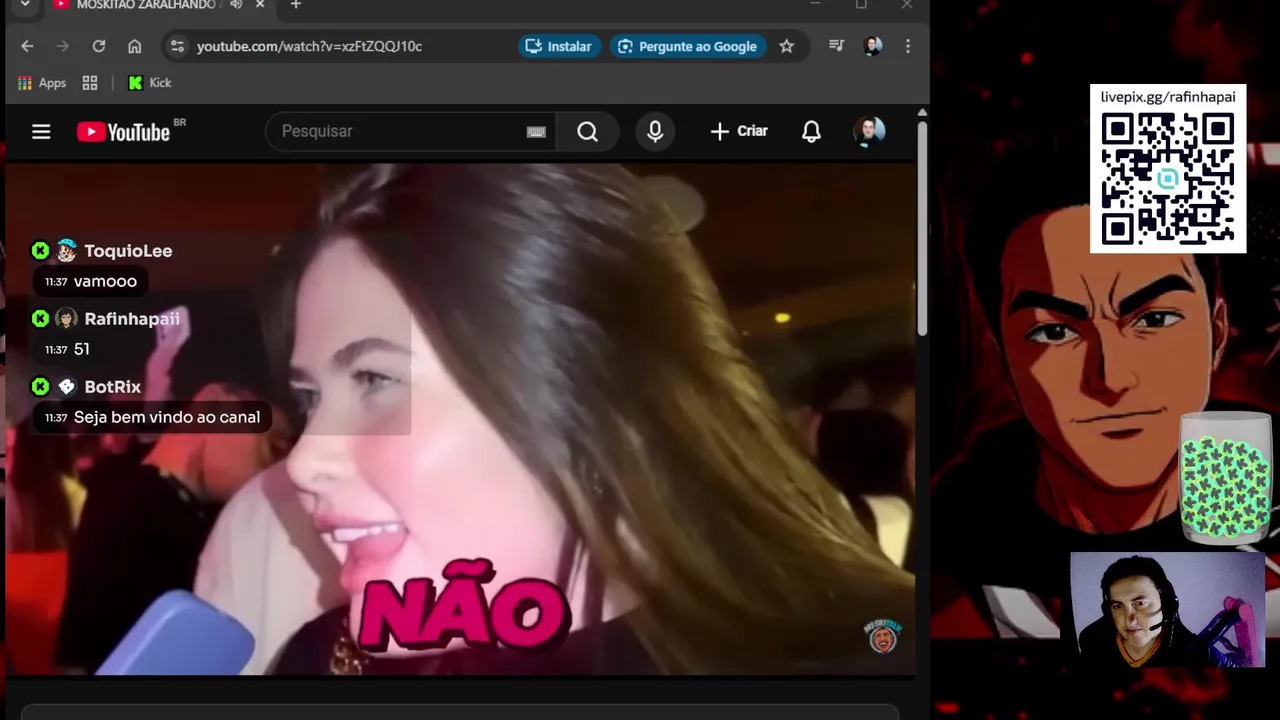Go back to the previous page

27,46
